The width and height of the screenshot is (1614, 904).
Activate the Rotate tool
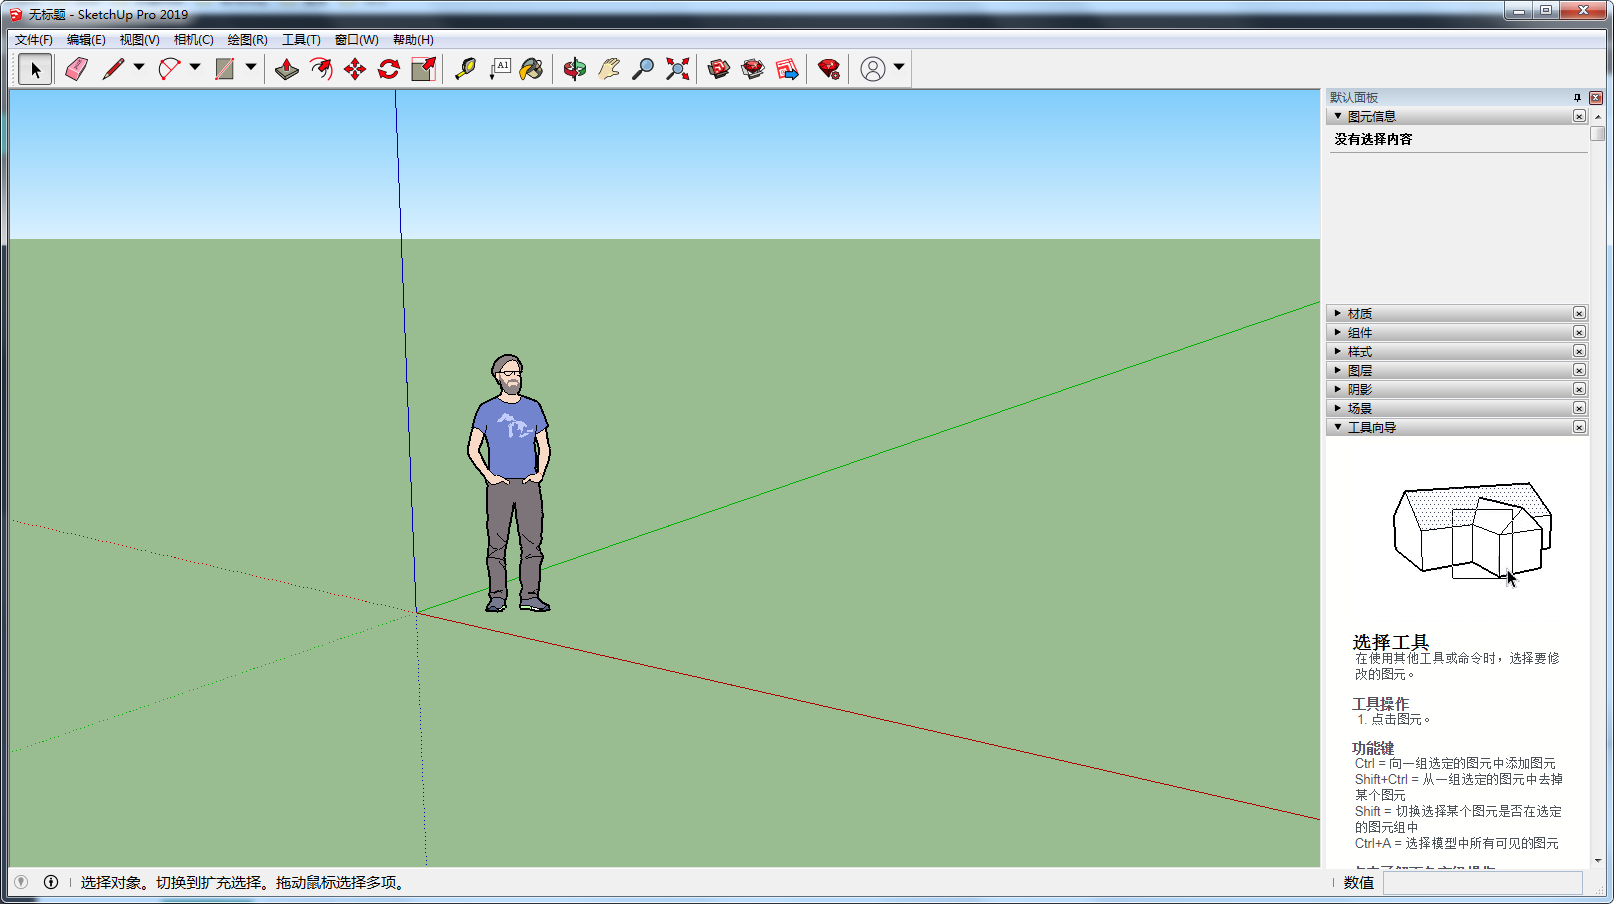pyautogui.click(x=388, y=68)
